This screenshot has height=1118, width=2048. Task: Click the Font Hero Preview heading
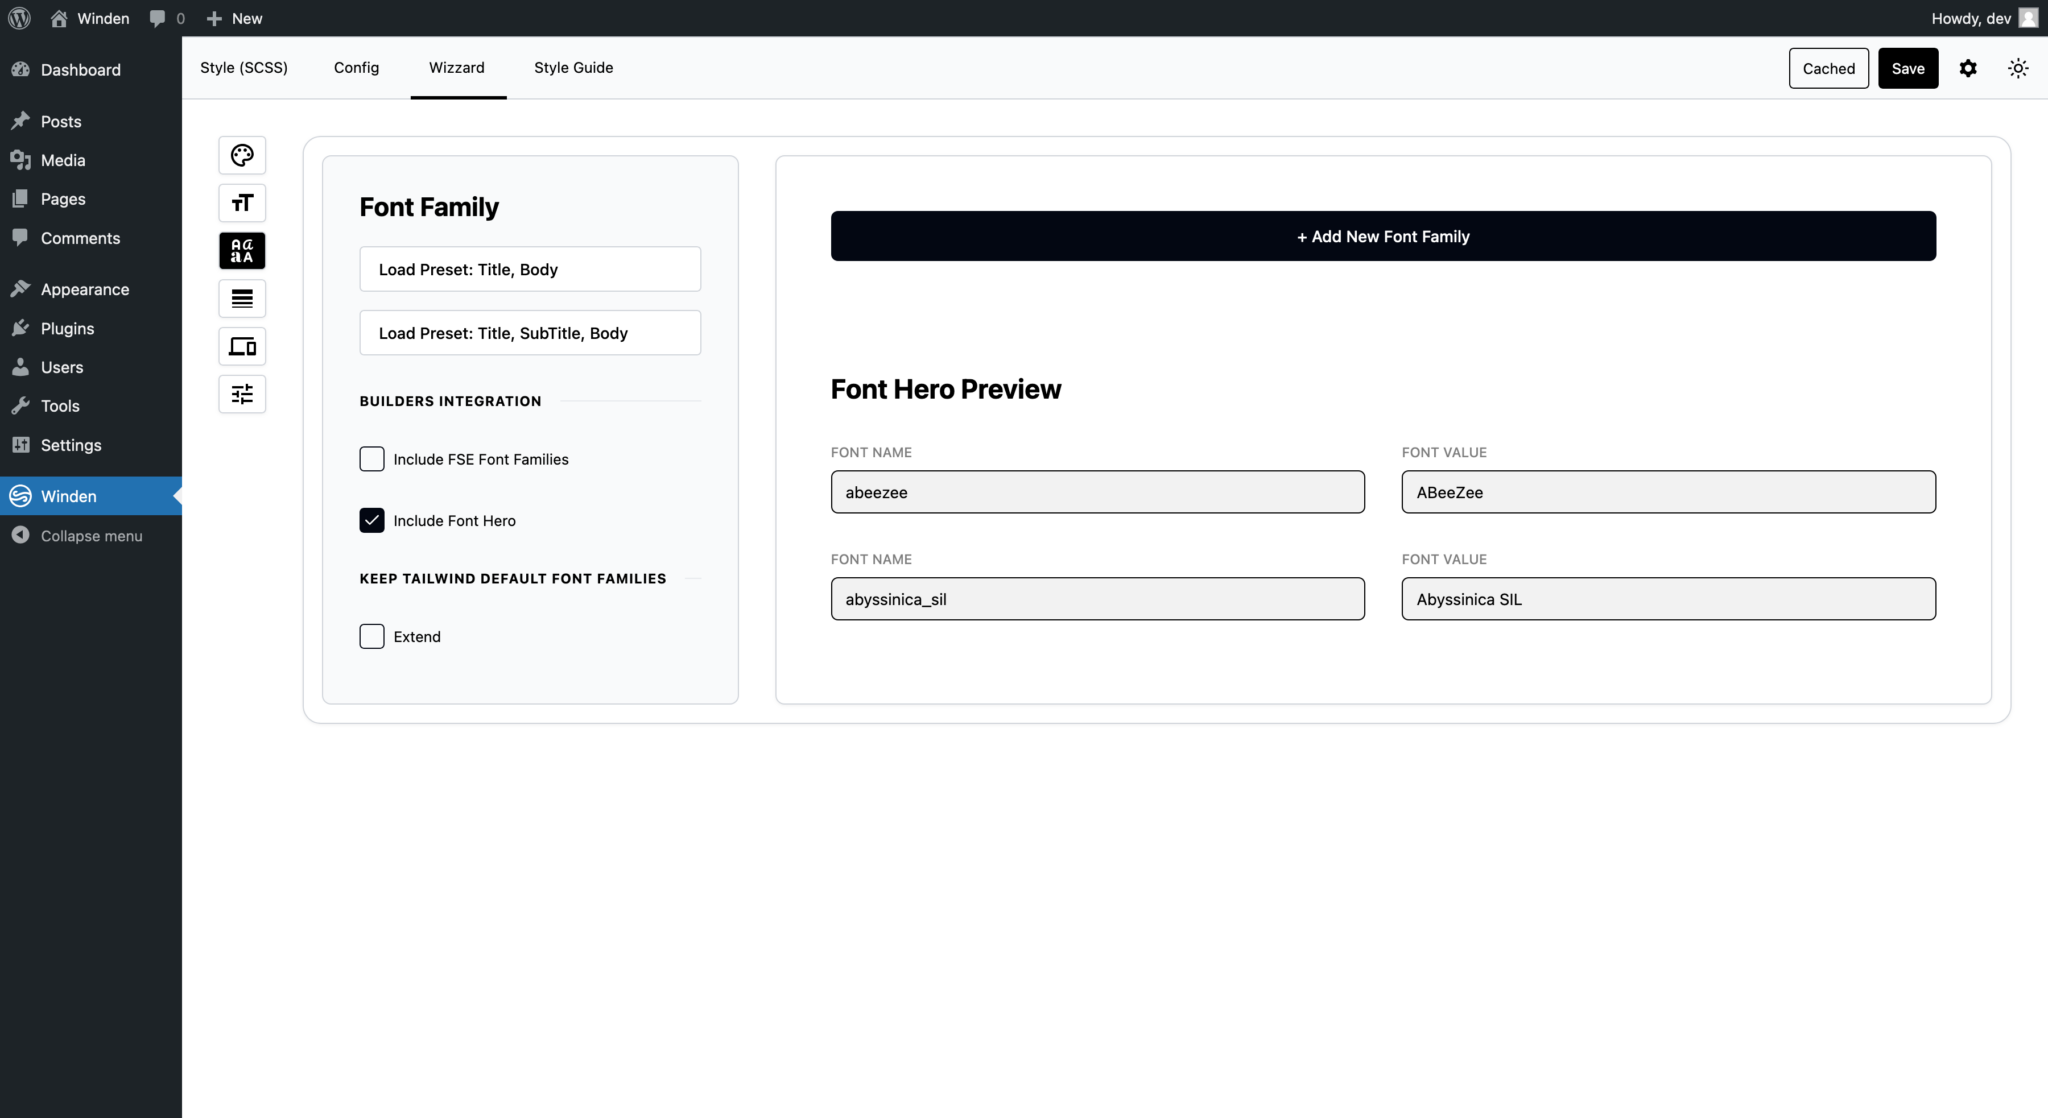click(x=946, y=389)
